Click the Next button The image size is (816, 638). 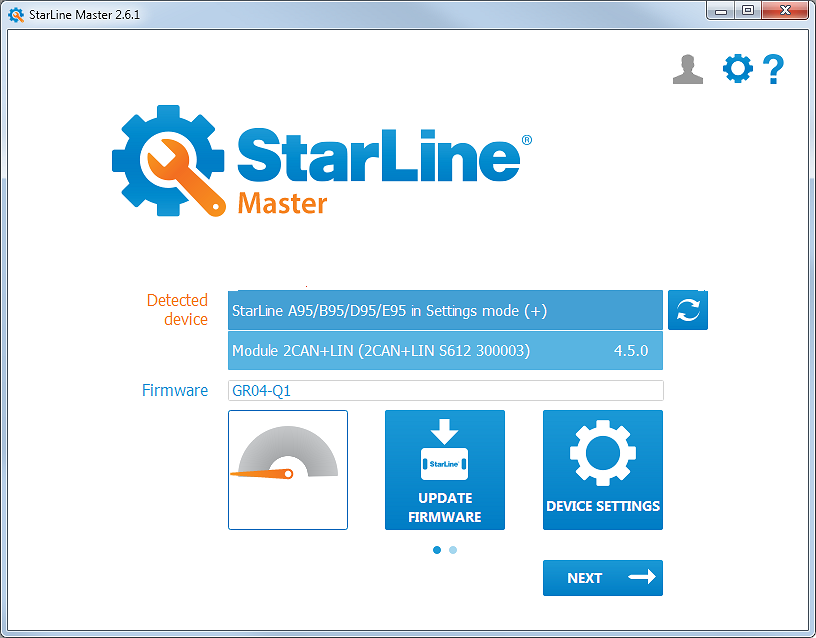603,578
